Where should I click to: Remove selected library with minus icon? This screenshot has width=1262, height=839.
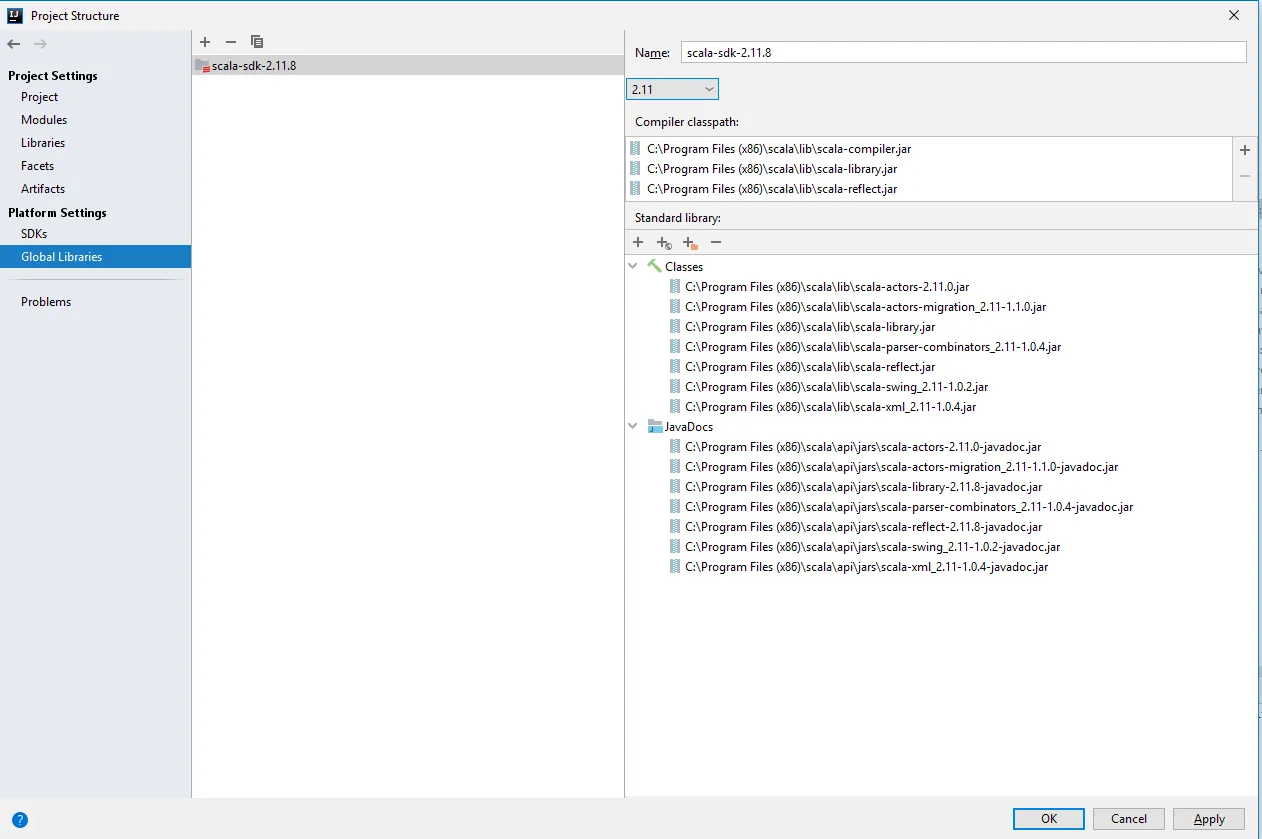[231, 42]
